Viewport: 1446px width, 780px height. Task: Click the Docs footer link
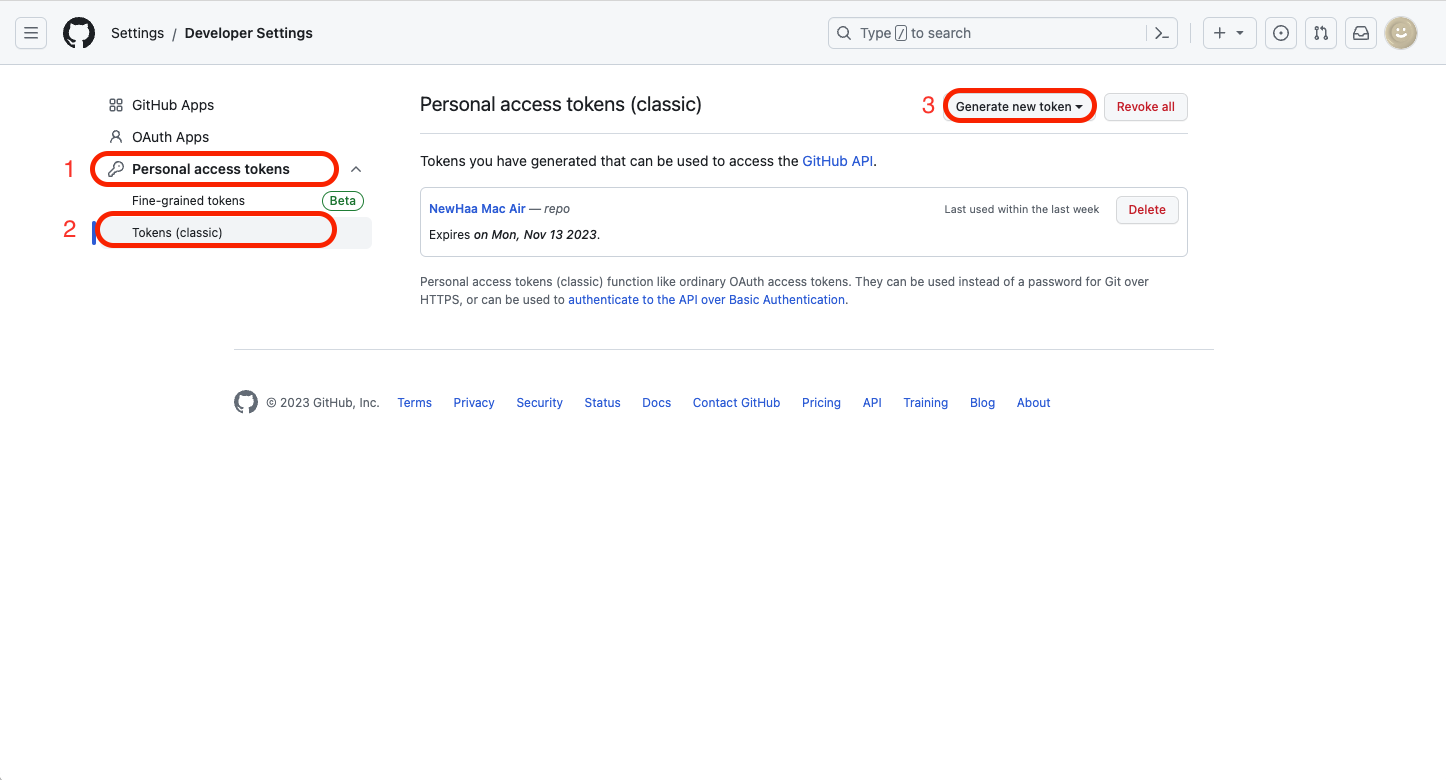pos(657,403)
